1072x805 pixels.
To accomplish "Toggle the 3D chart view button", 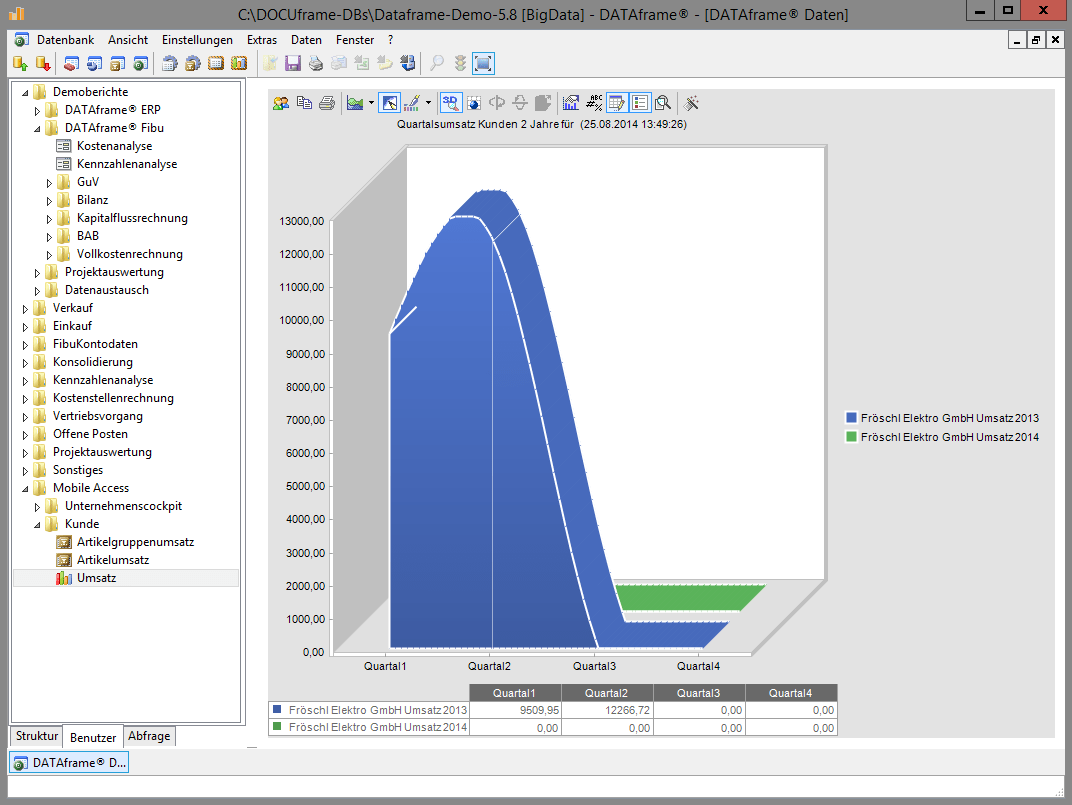I will pyautogui.click(x=450, y=102).
